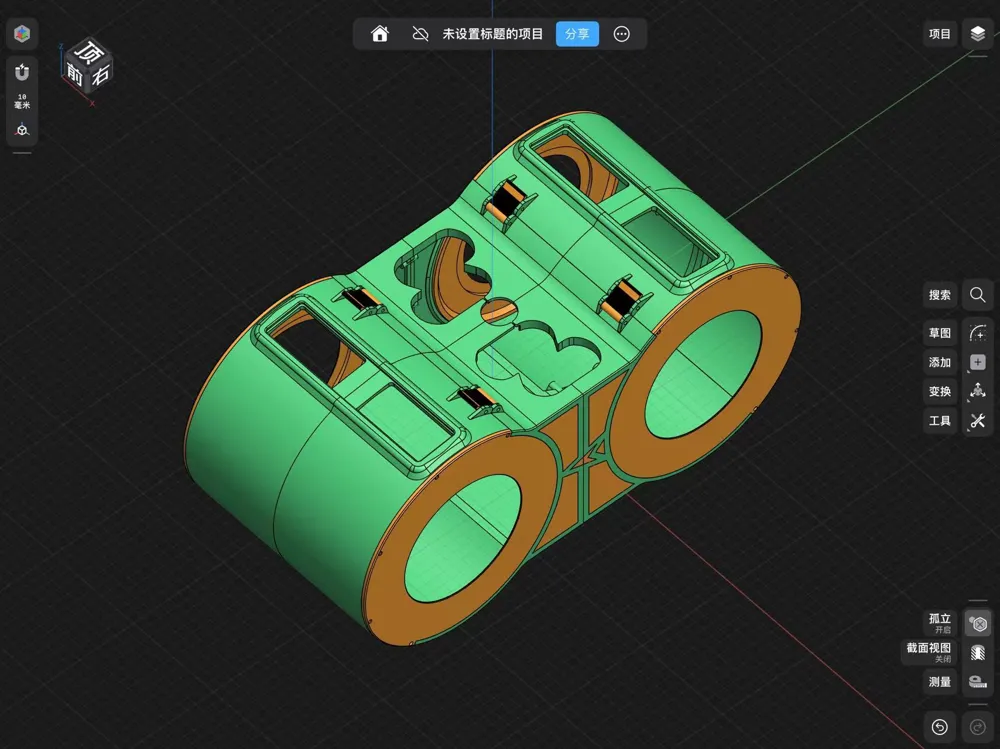Open the Add (添加) plus icon
This screenshot has height=749, width=1000.
click(977, 362)
